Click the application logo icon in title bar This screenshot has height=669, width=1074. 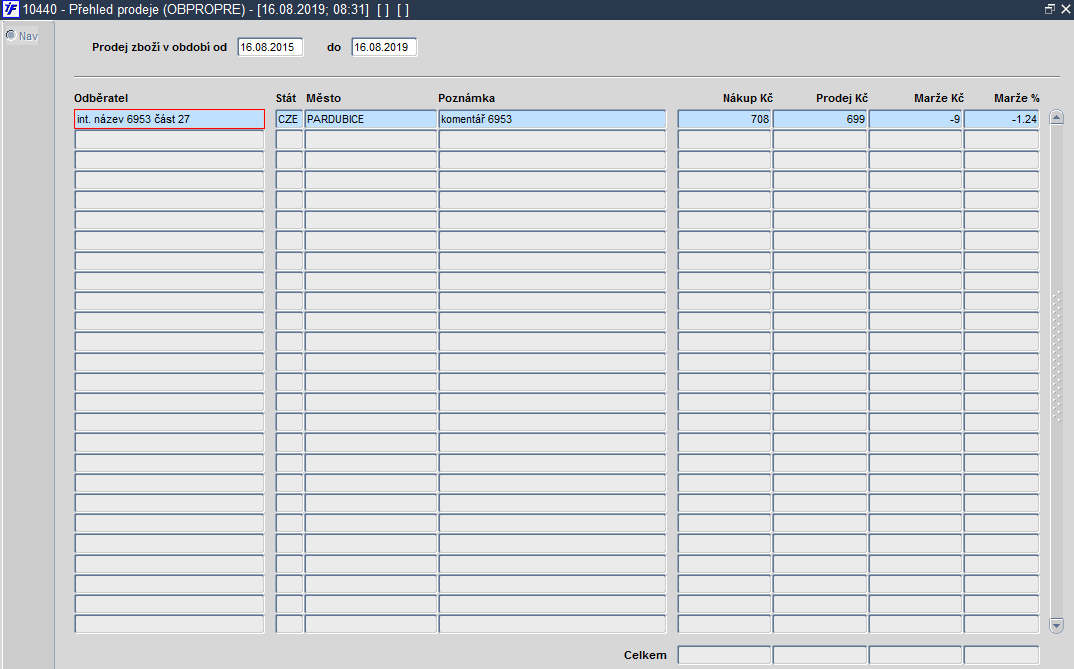(10, 10)
